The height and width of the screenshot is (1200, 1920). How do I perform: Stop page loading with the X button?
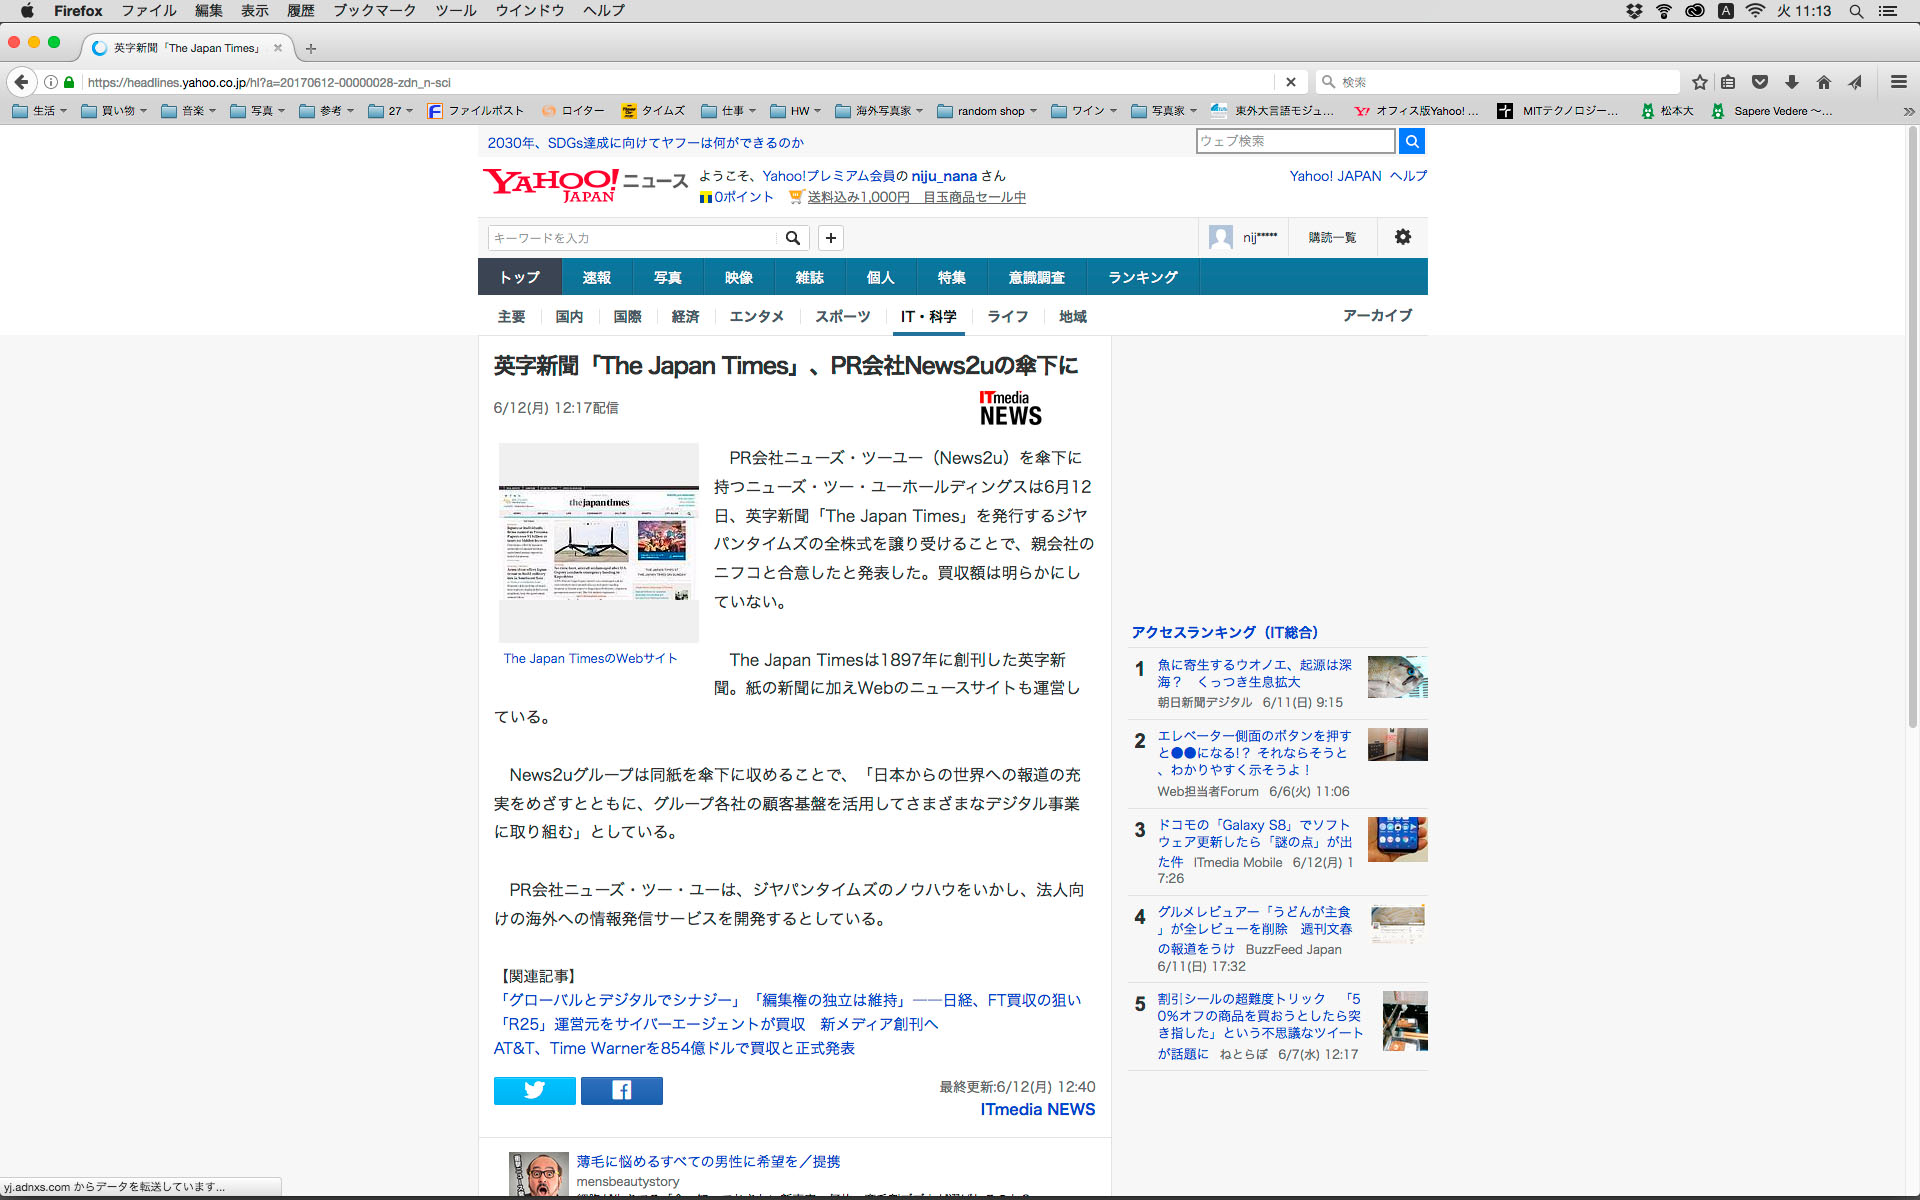click(1290, 82)
